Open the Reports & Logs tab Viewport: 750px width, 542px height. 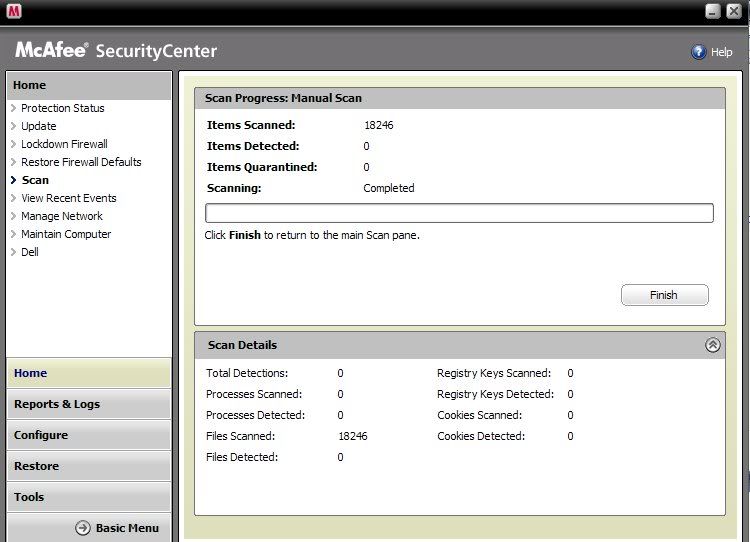tap(89, 404)
